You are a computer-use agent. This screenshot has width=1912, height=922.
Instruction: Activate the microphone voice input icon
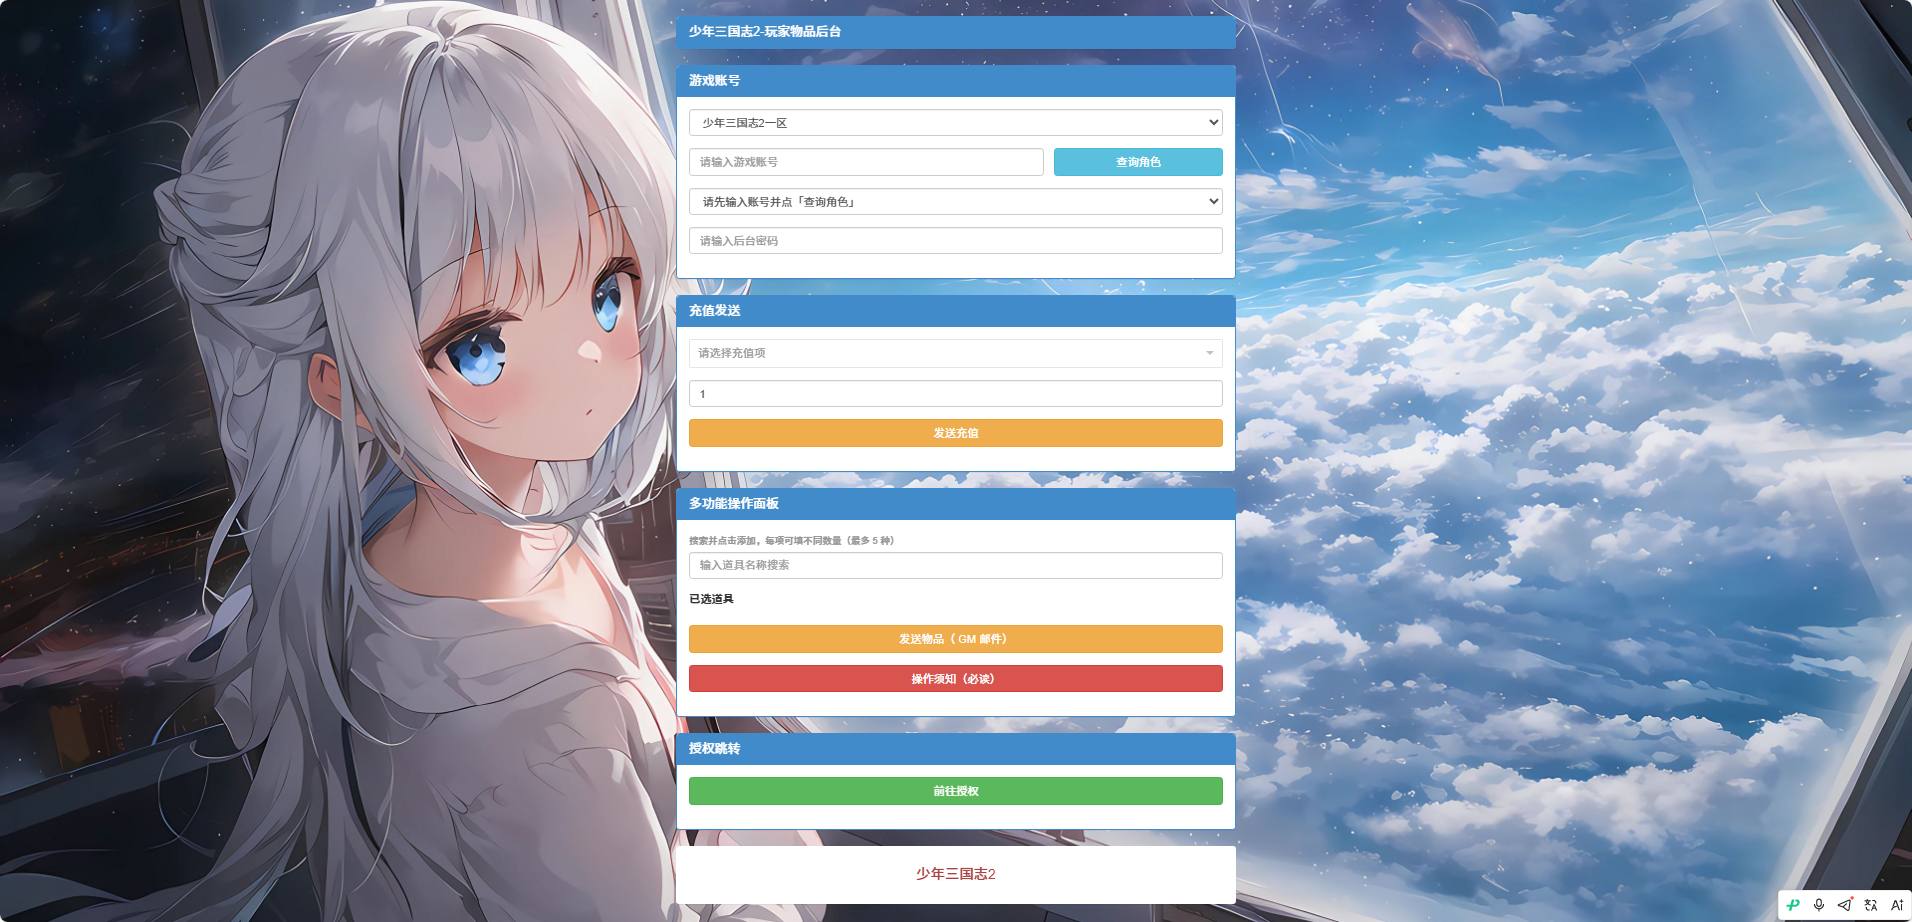(x=1819, y=905)
